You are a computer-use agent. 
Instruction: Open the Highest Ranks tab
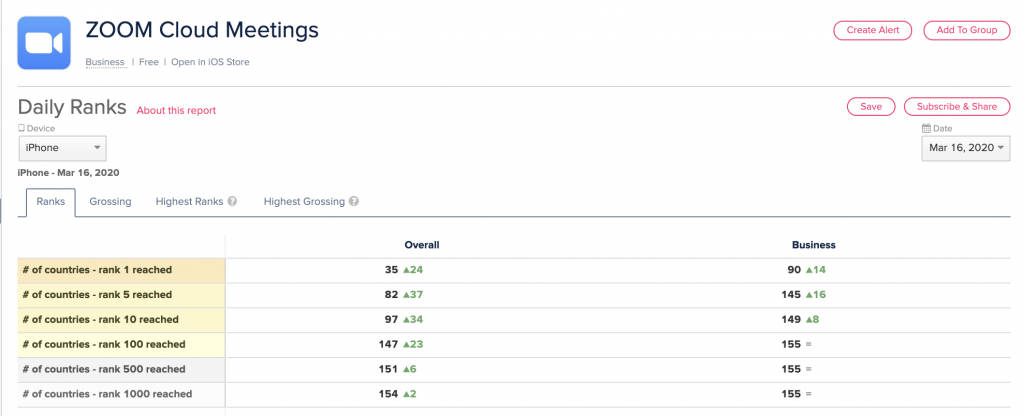click(x=189, y=202)
